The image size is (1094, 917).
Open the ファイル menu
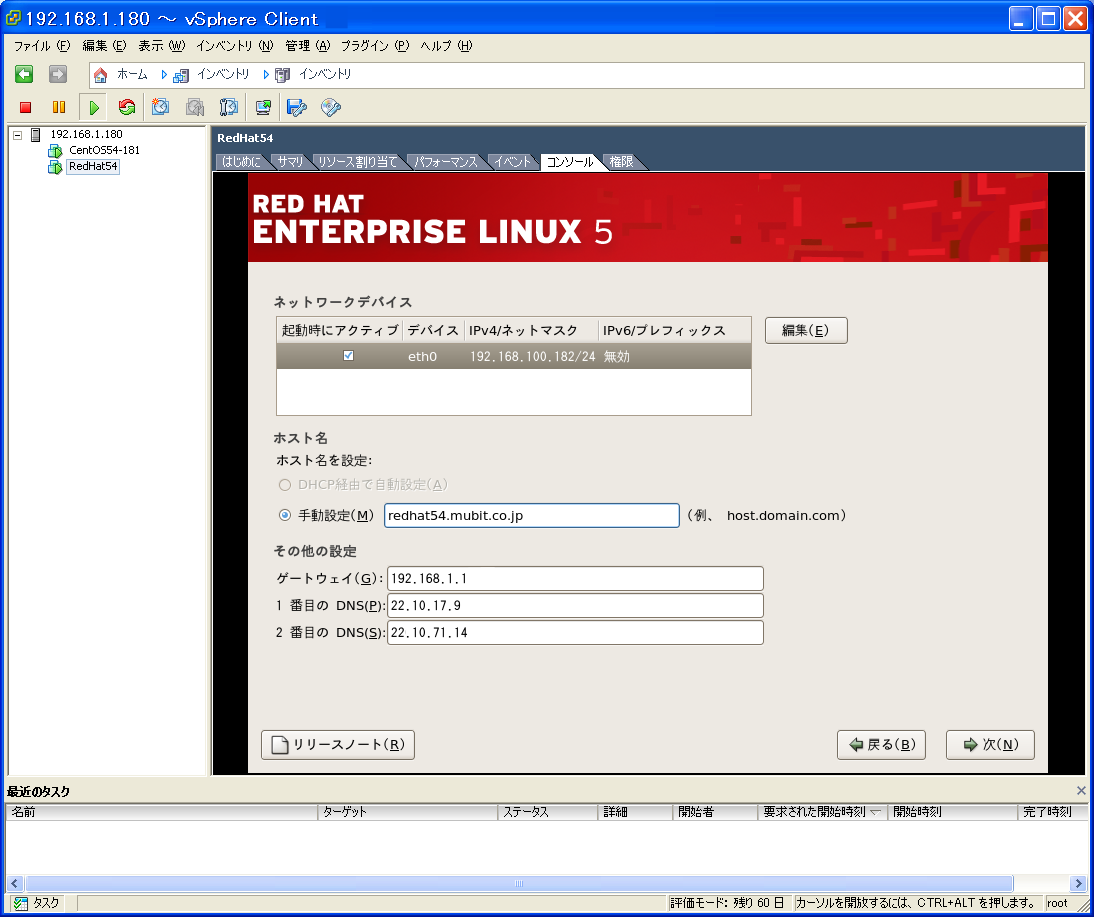pos(42,46)
